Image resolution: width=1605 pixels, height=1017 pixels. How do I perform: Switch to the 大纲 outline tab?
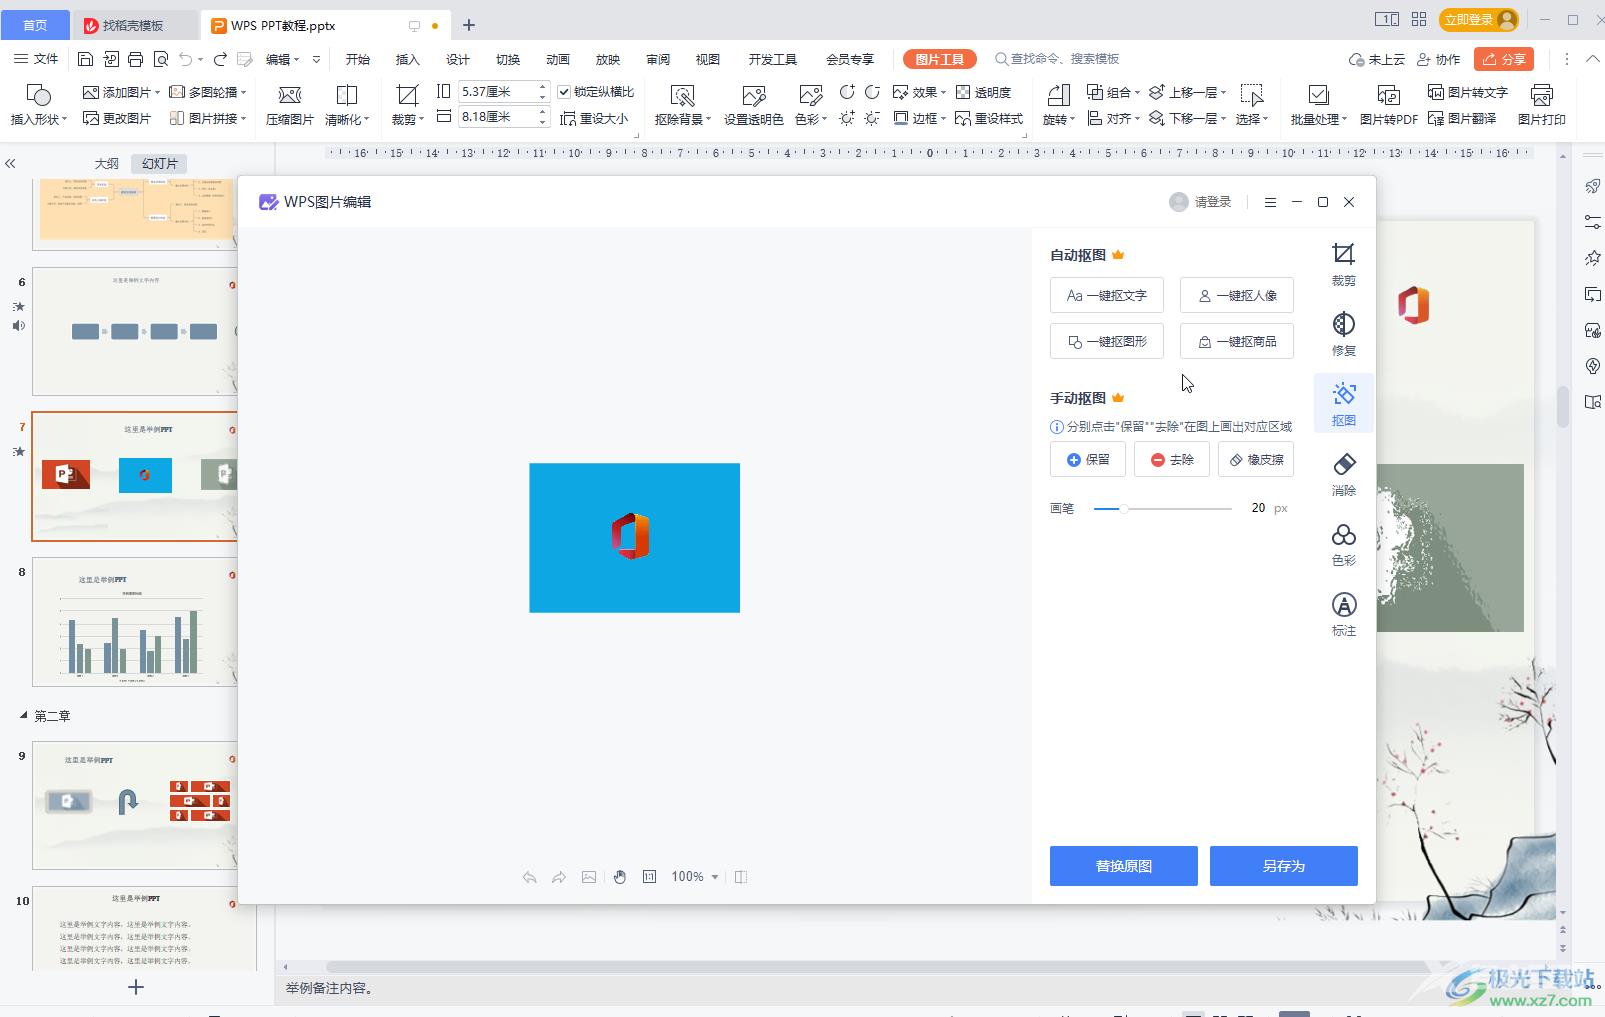(106, 163)
